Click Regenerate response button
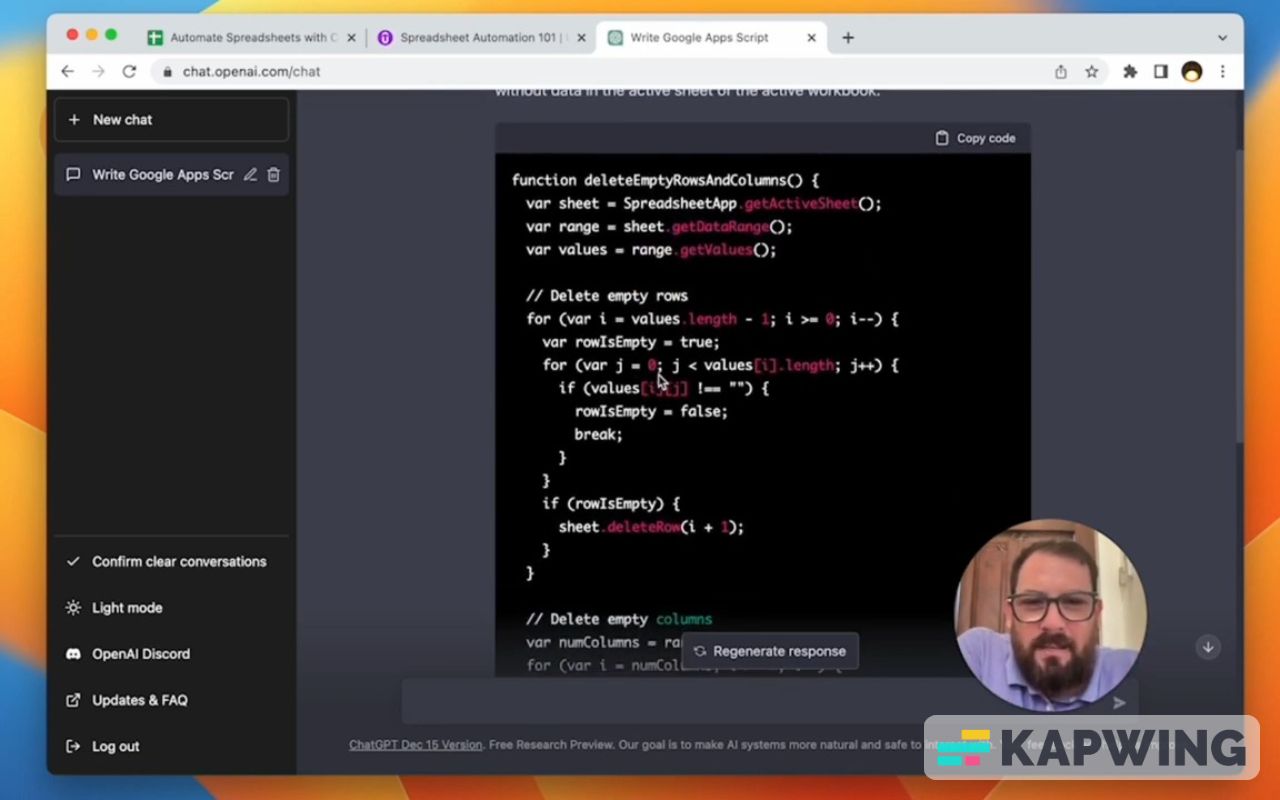Viewport: 1280px width, 800px height. point(770,651)
